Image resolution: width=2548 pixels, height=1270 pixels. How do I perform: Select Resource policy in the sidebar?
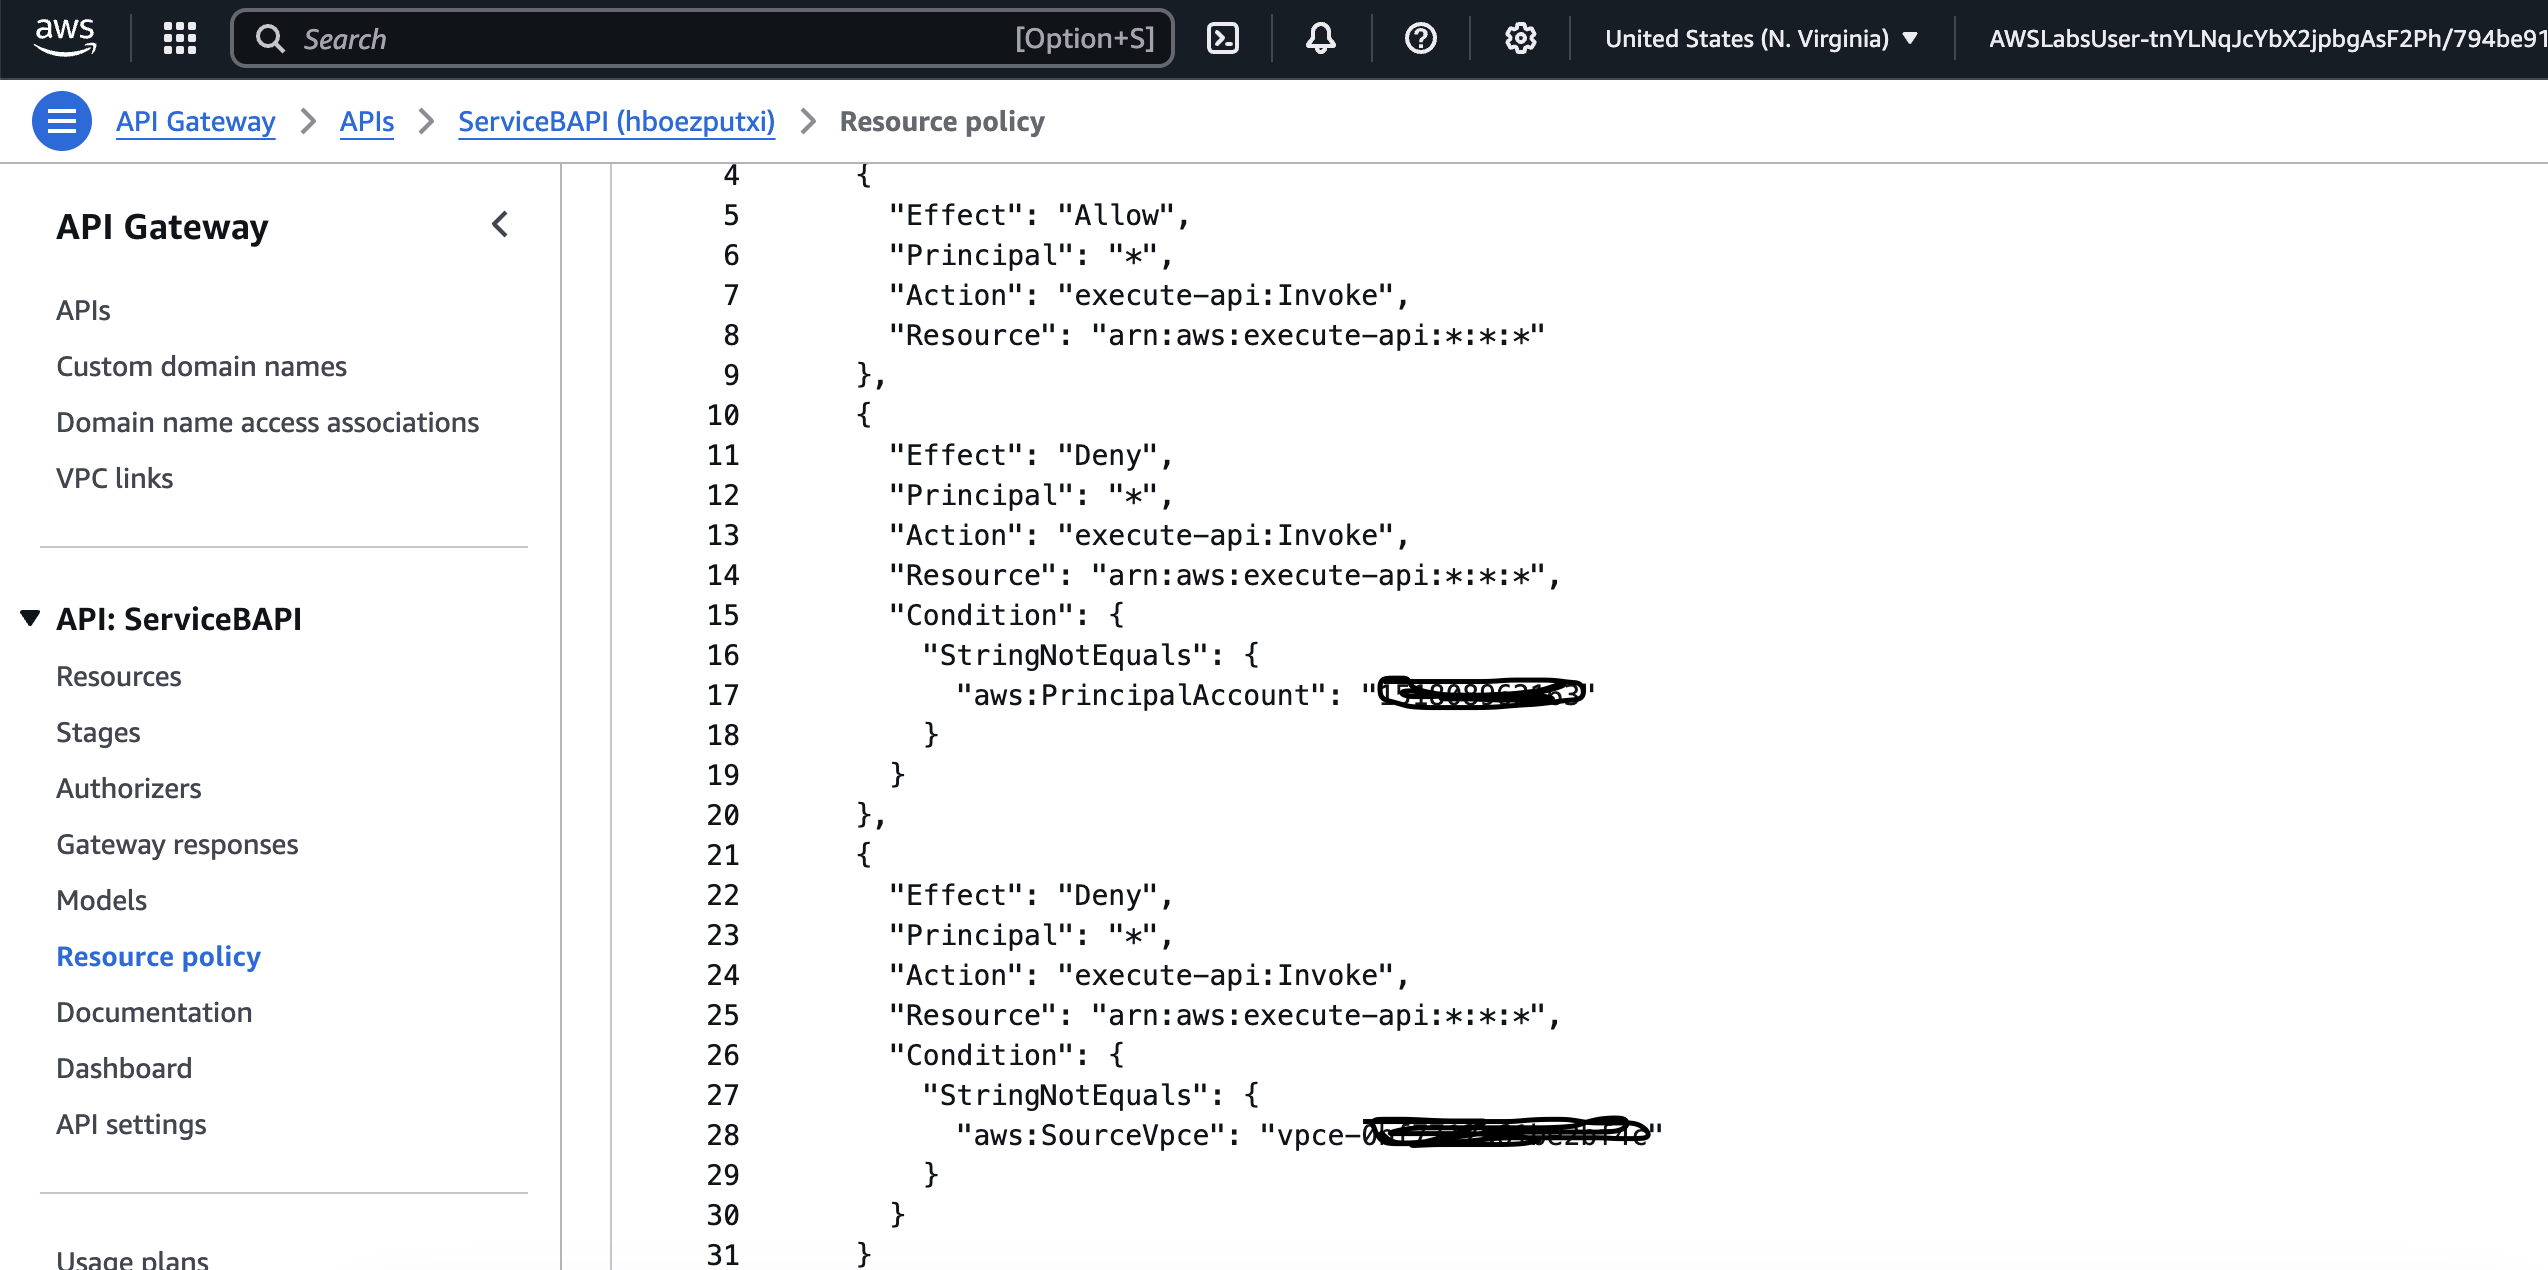(159, 956)
